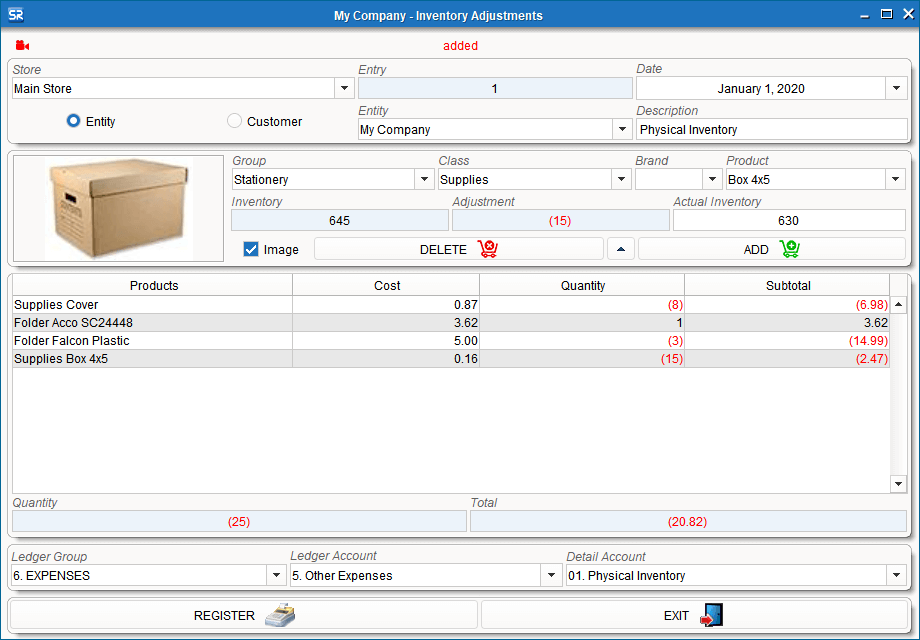Maximize the Inventory Adjustments window
The height and width of the screenshot is (640, 920).
point(887,14)
